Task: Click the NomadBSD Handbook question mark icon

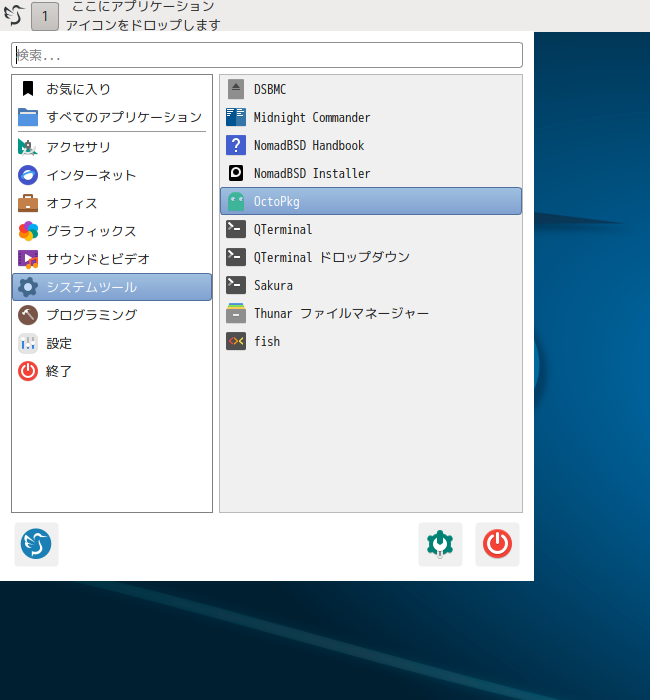Action: pyautogui.click(x=236, y=145)
